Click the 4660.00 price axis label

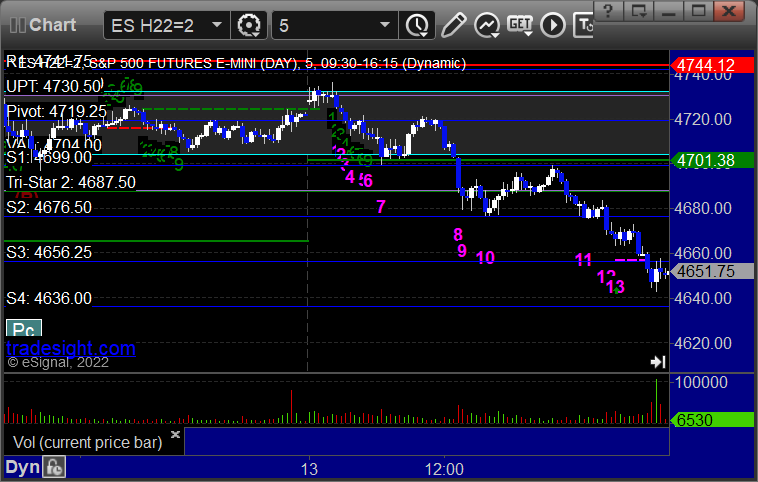[703, 253]
